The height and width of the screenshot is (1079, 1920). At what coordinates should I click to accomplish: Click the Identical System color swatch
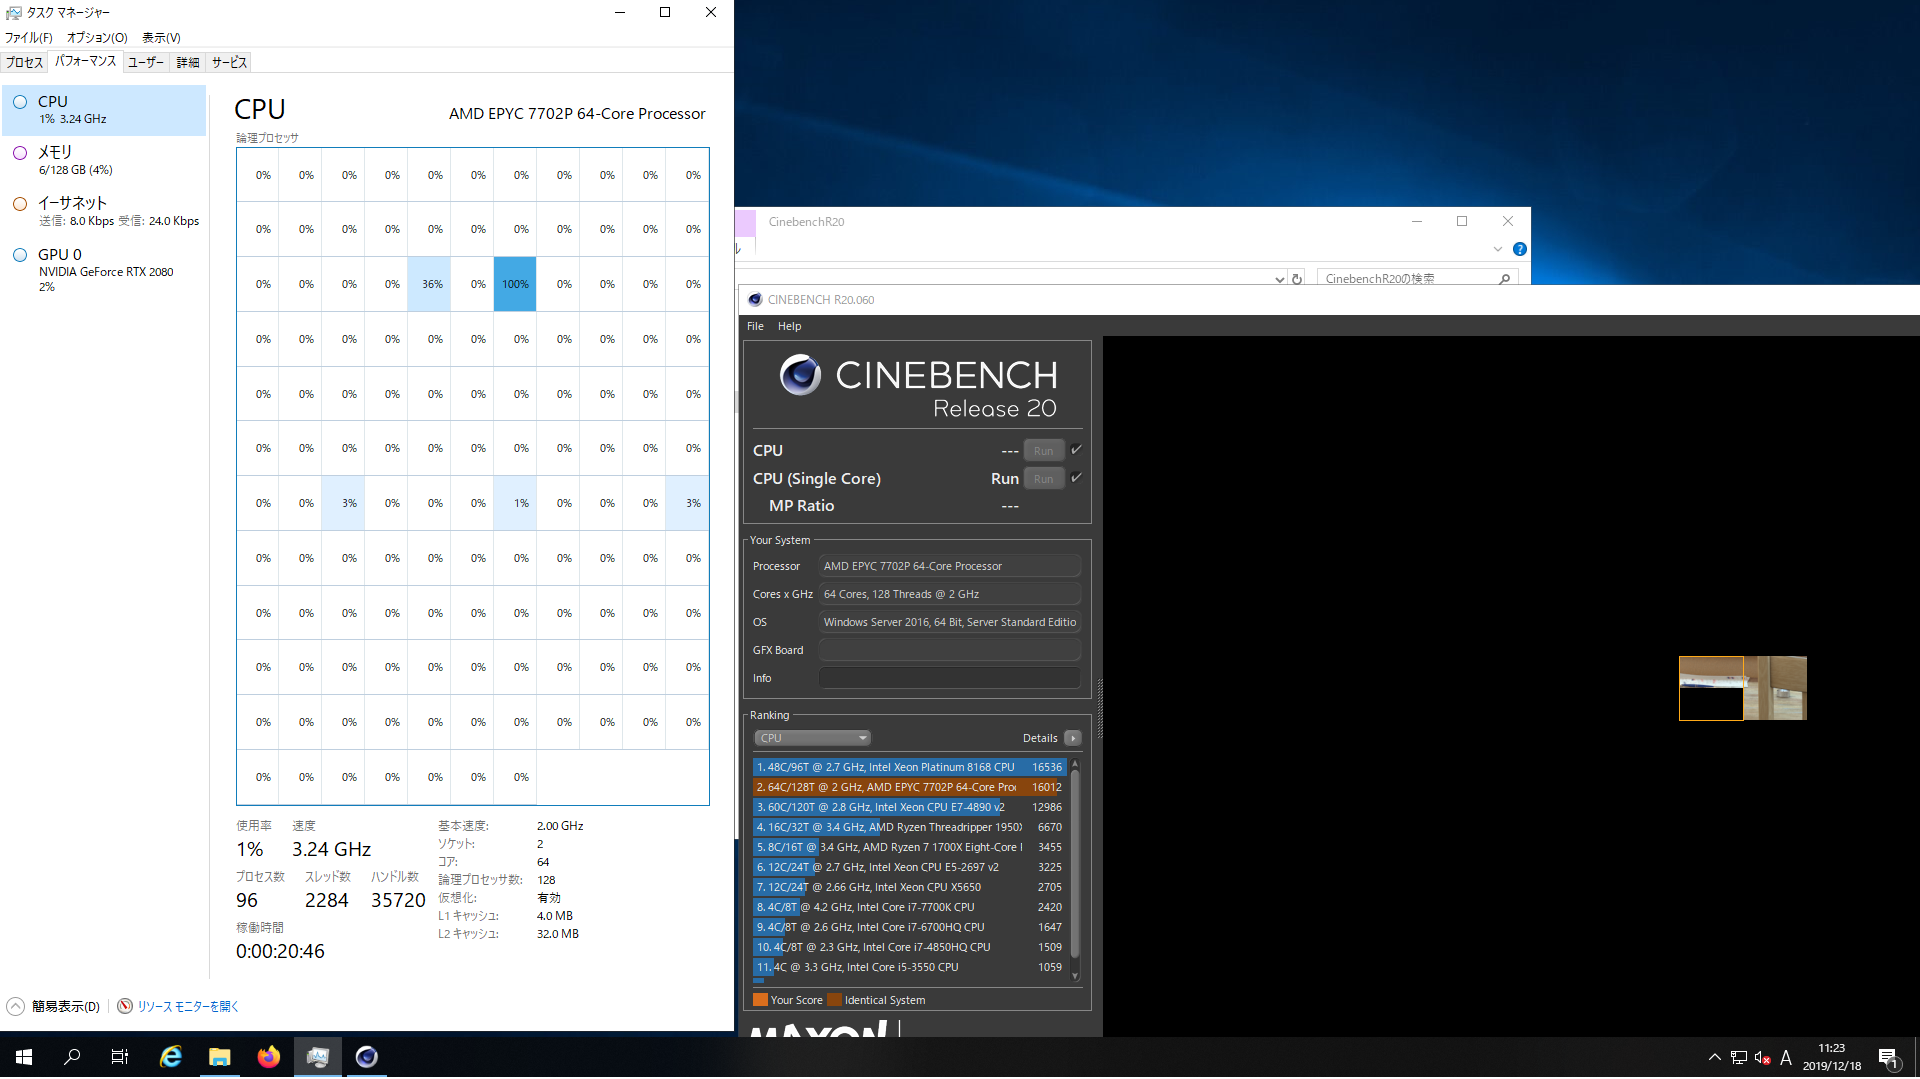point(834,1000)
